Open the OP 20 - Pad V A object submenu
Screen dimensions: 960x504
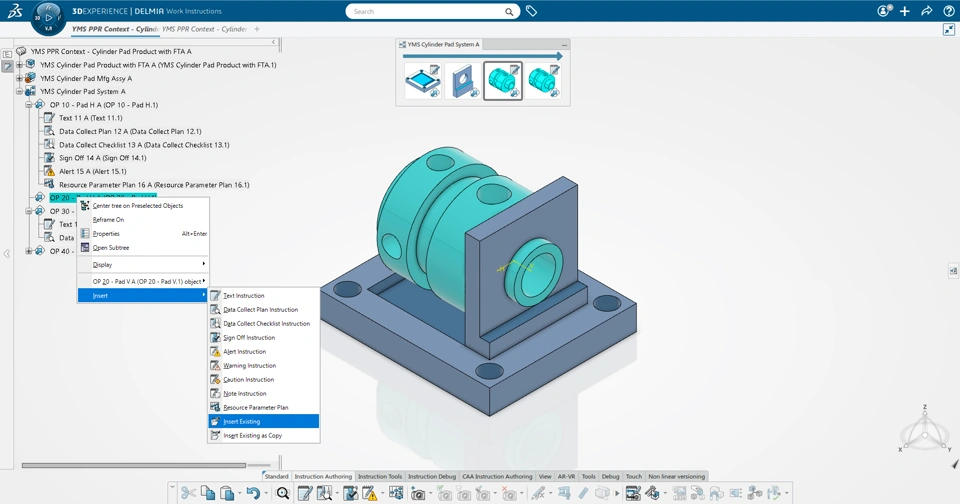point(143,281)
